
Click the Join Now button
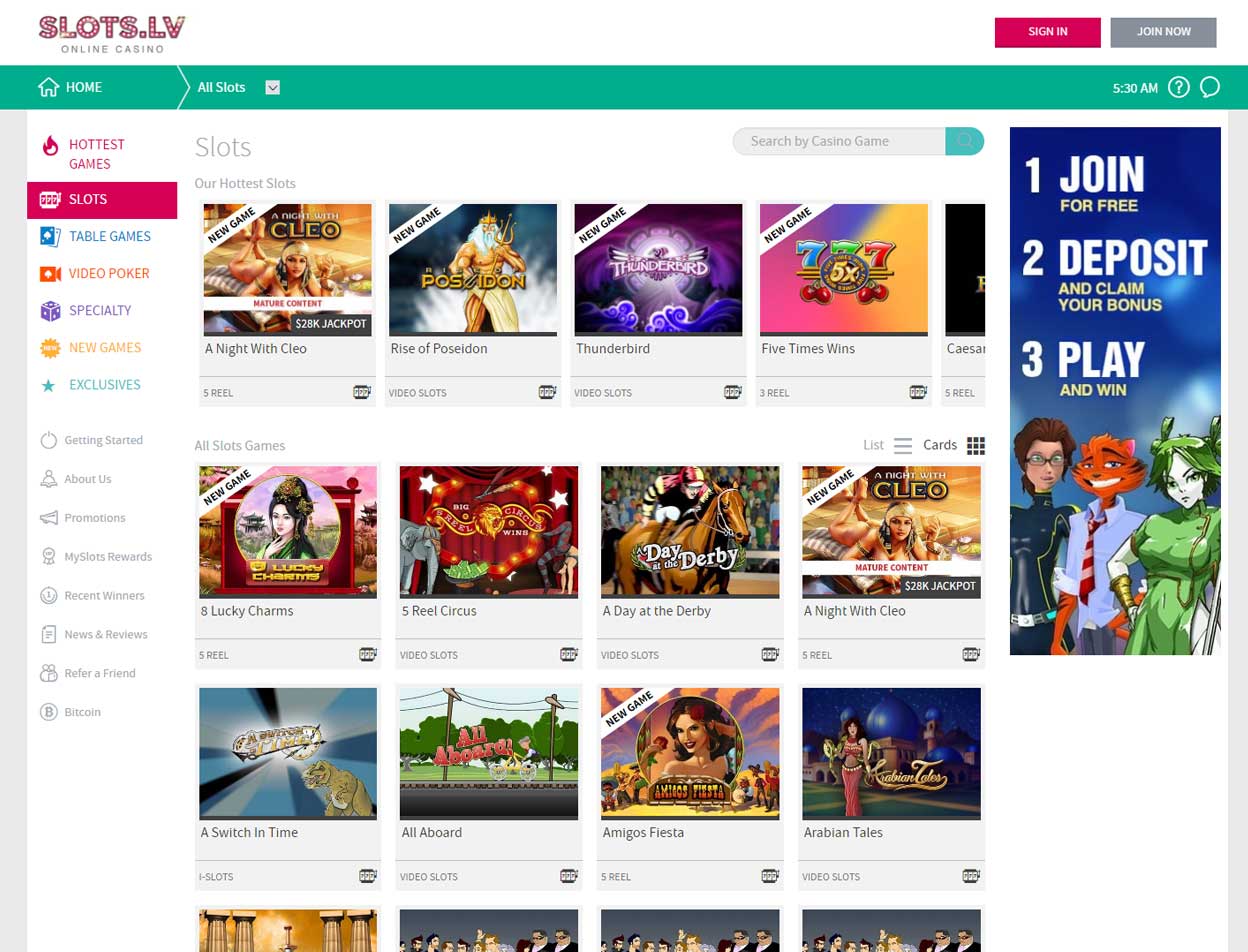tap(1163, 32)
